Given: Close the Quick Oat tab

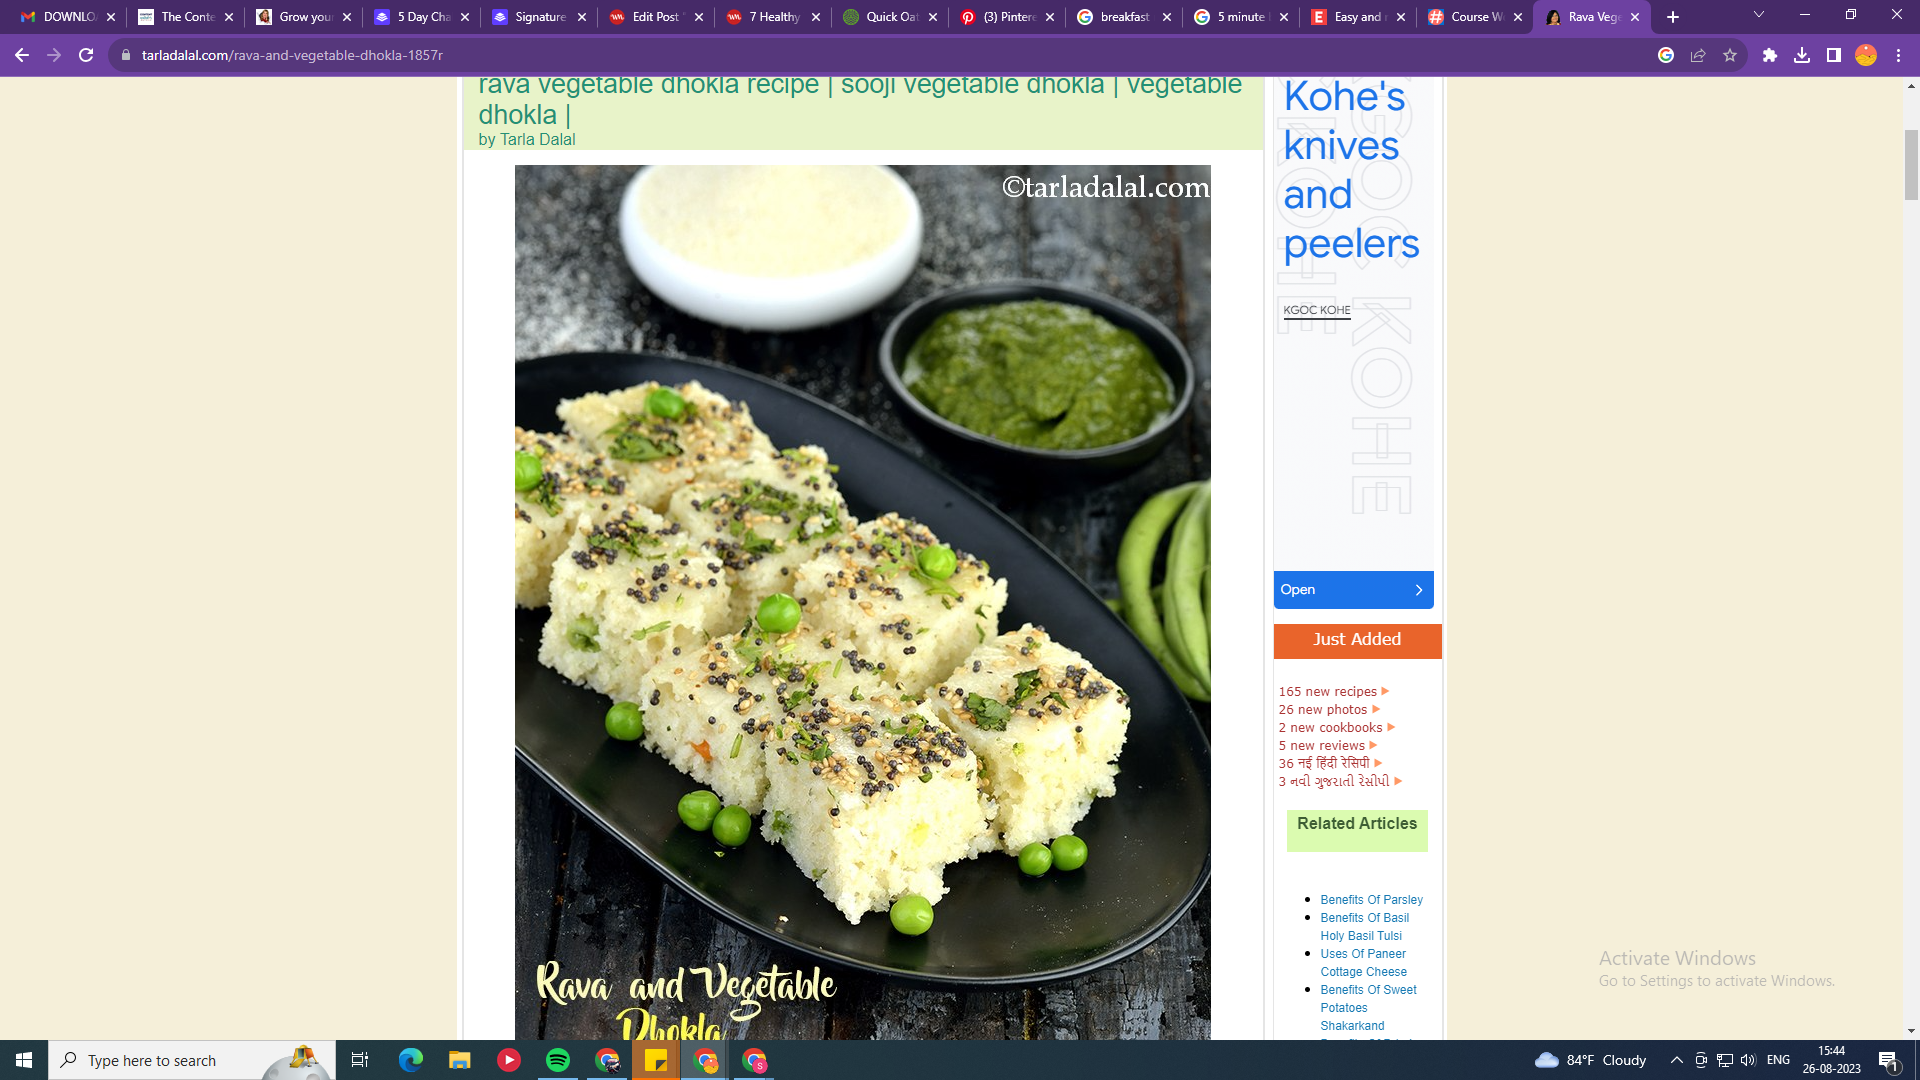Looking at the screenshot, I should pyautogui.click(x=933, y=17).
